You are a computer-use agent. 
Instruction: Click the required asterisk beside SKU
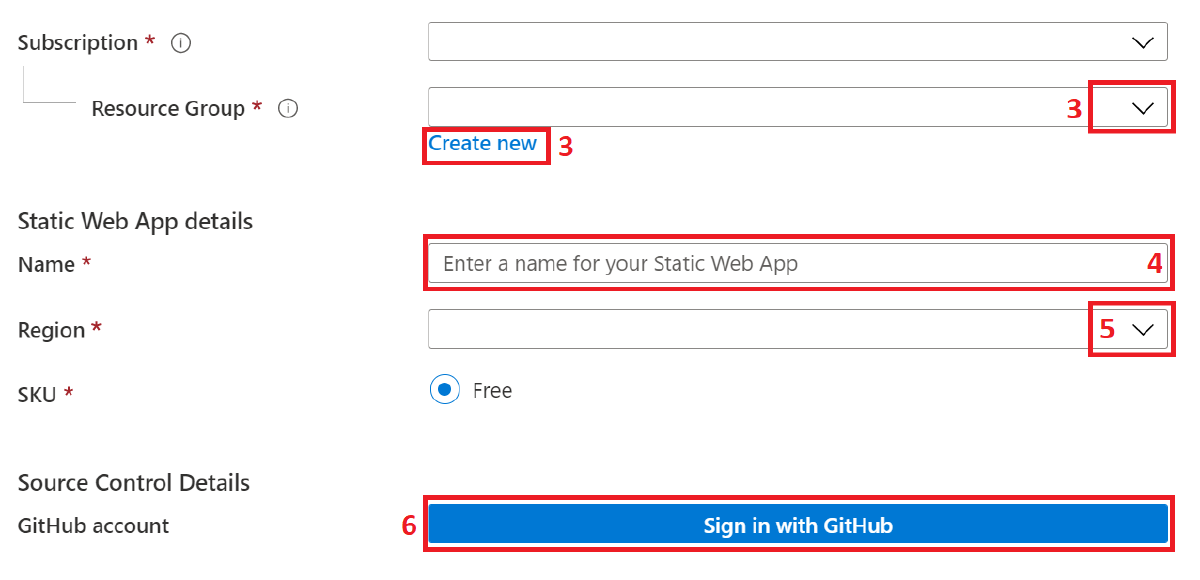click(x=71, y=390)
